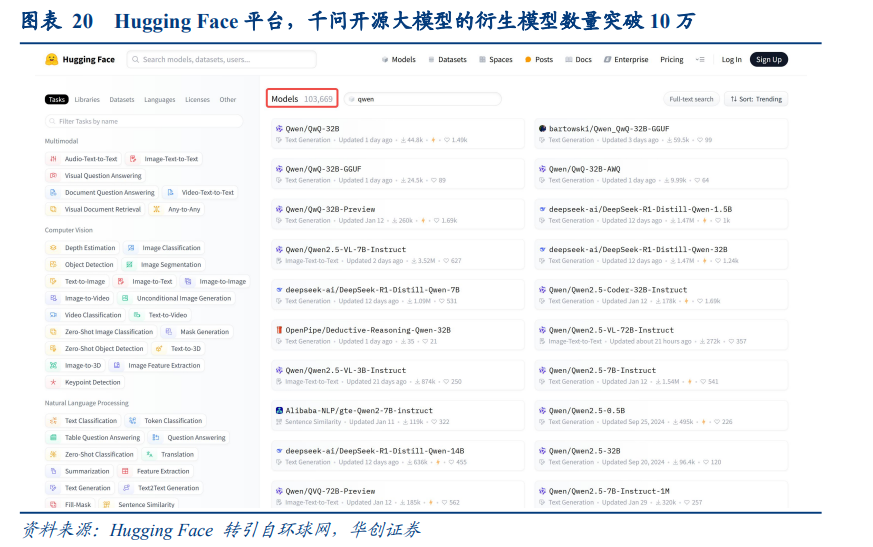Select the Text-to-Video task icon
This screenshot has height=547, width=873.
[137, 315]
